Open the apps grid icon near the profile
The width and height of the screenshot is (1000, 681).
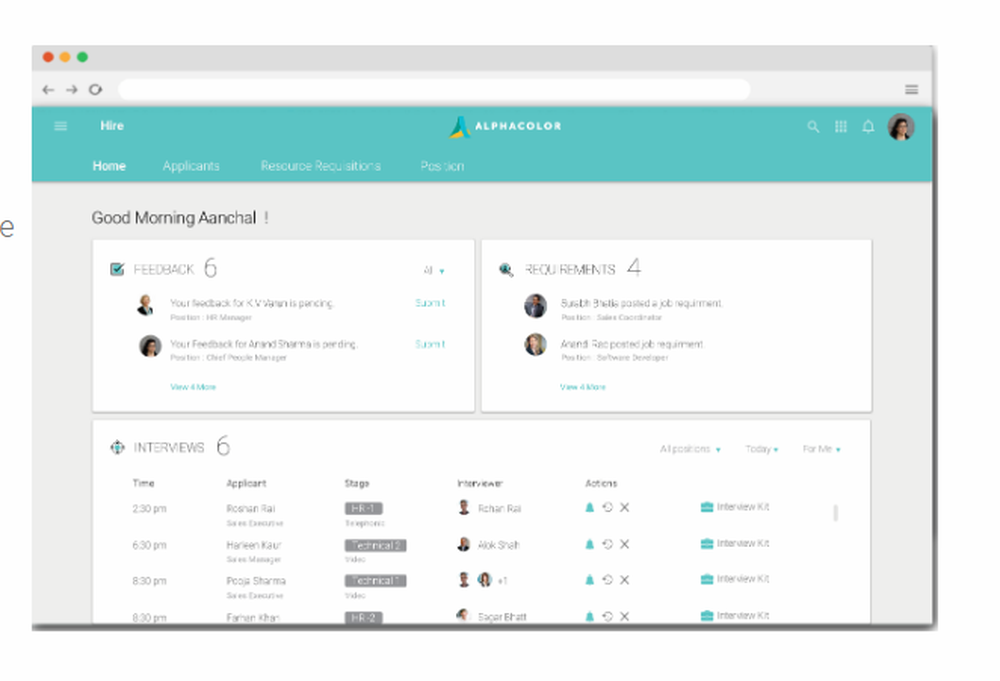(x=841, y=126)
